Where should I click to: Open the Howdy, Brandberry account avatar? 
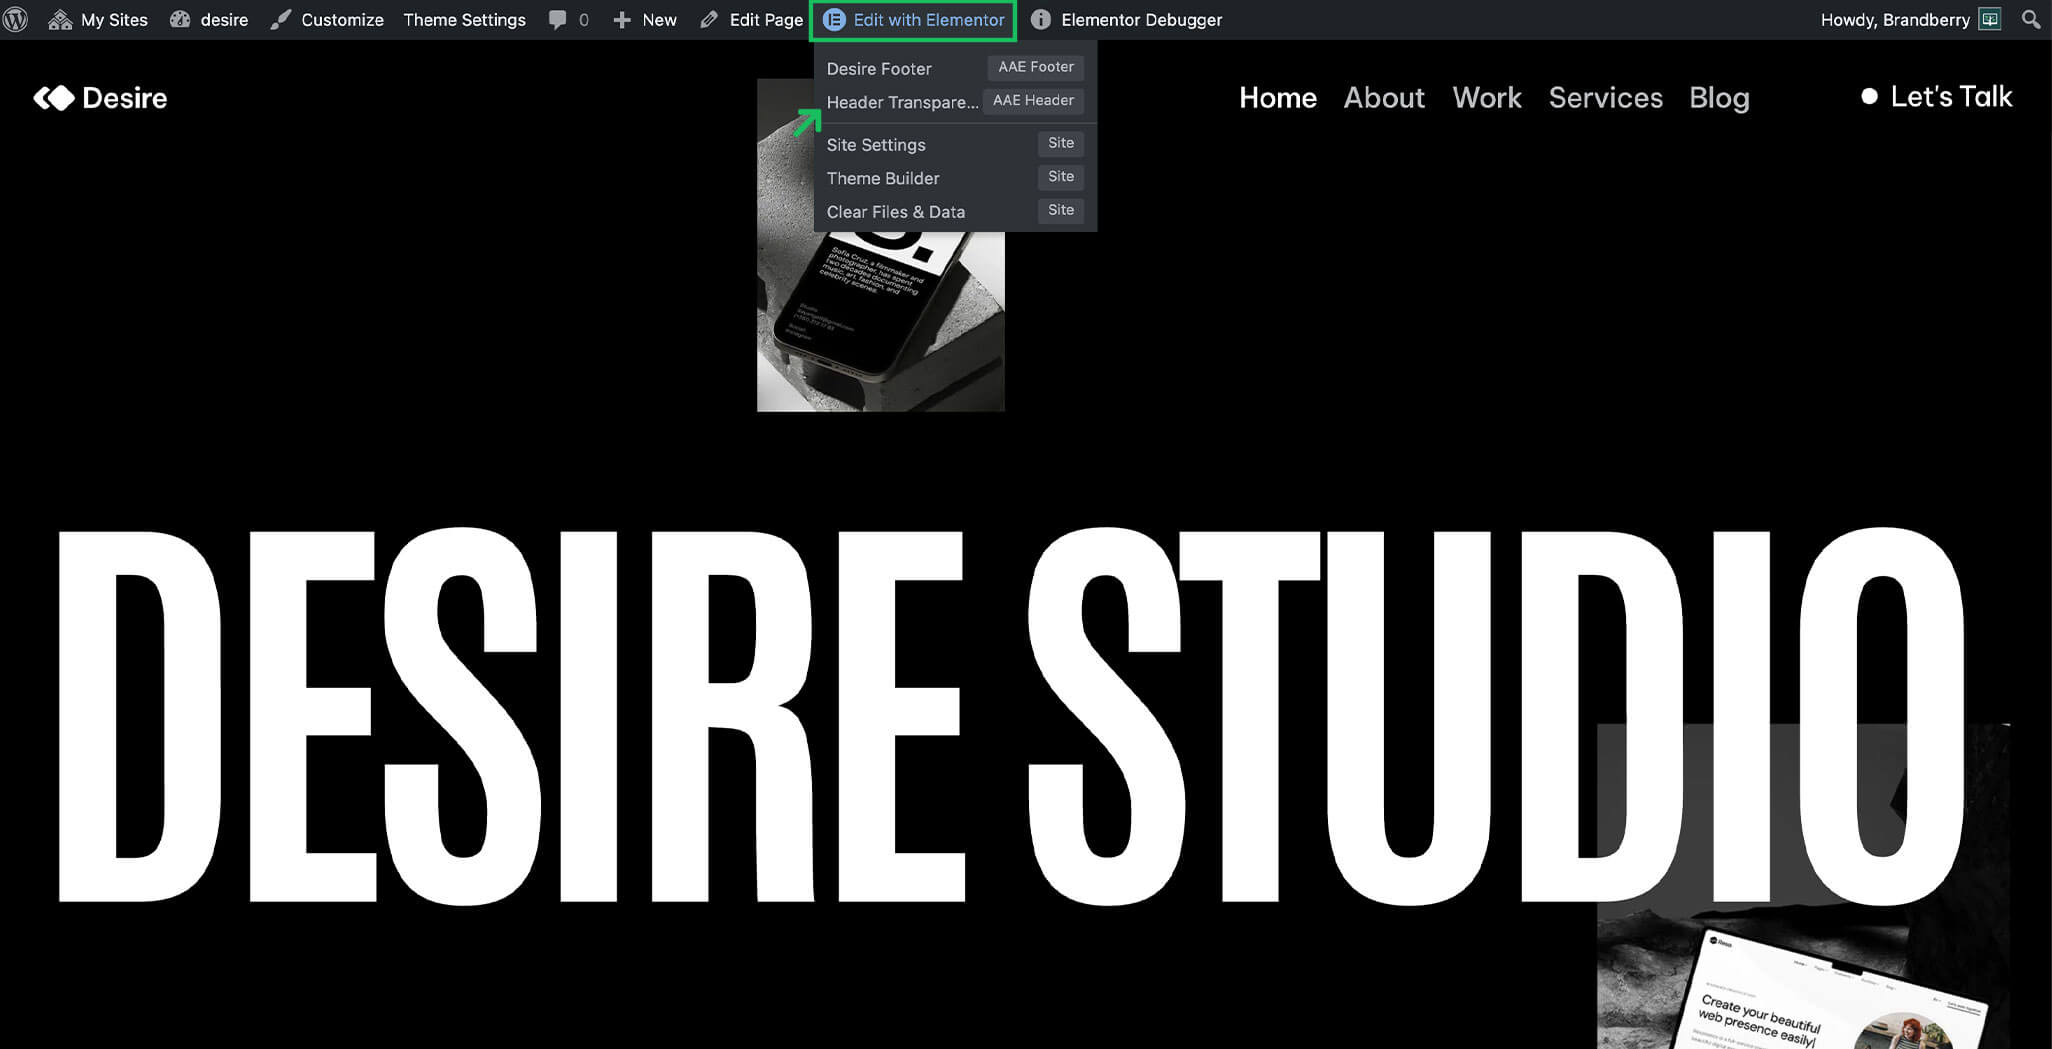pos(1990,20)
